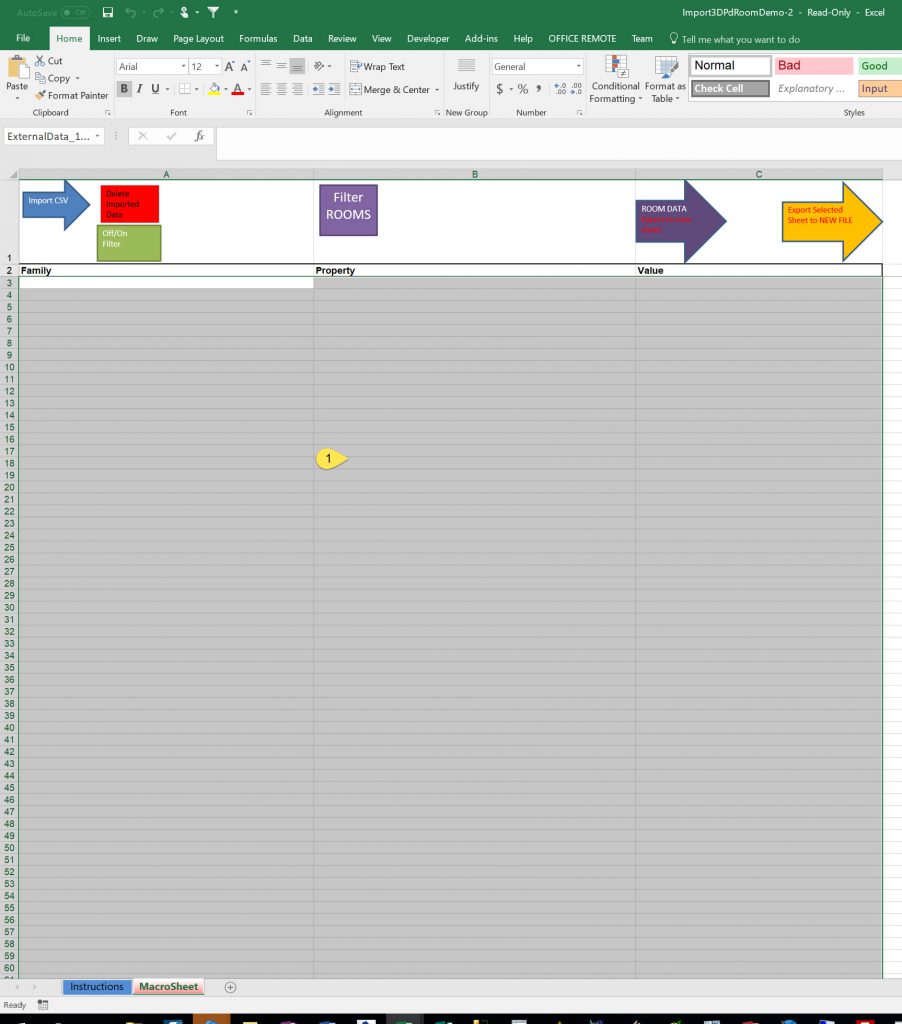Expand the Name Box dropdown
902x1024 pixels.
[x=97, y=136]
